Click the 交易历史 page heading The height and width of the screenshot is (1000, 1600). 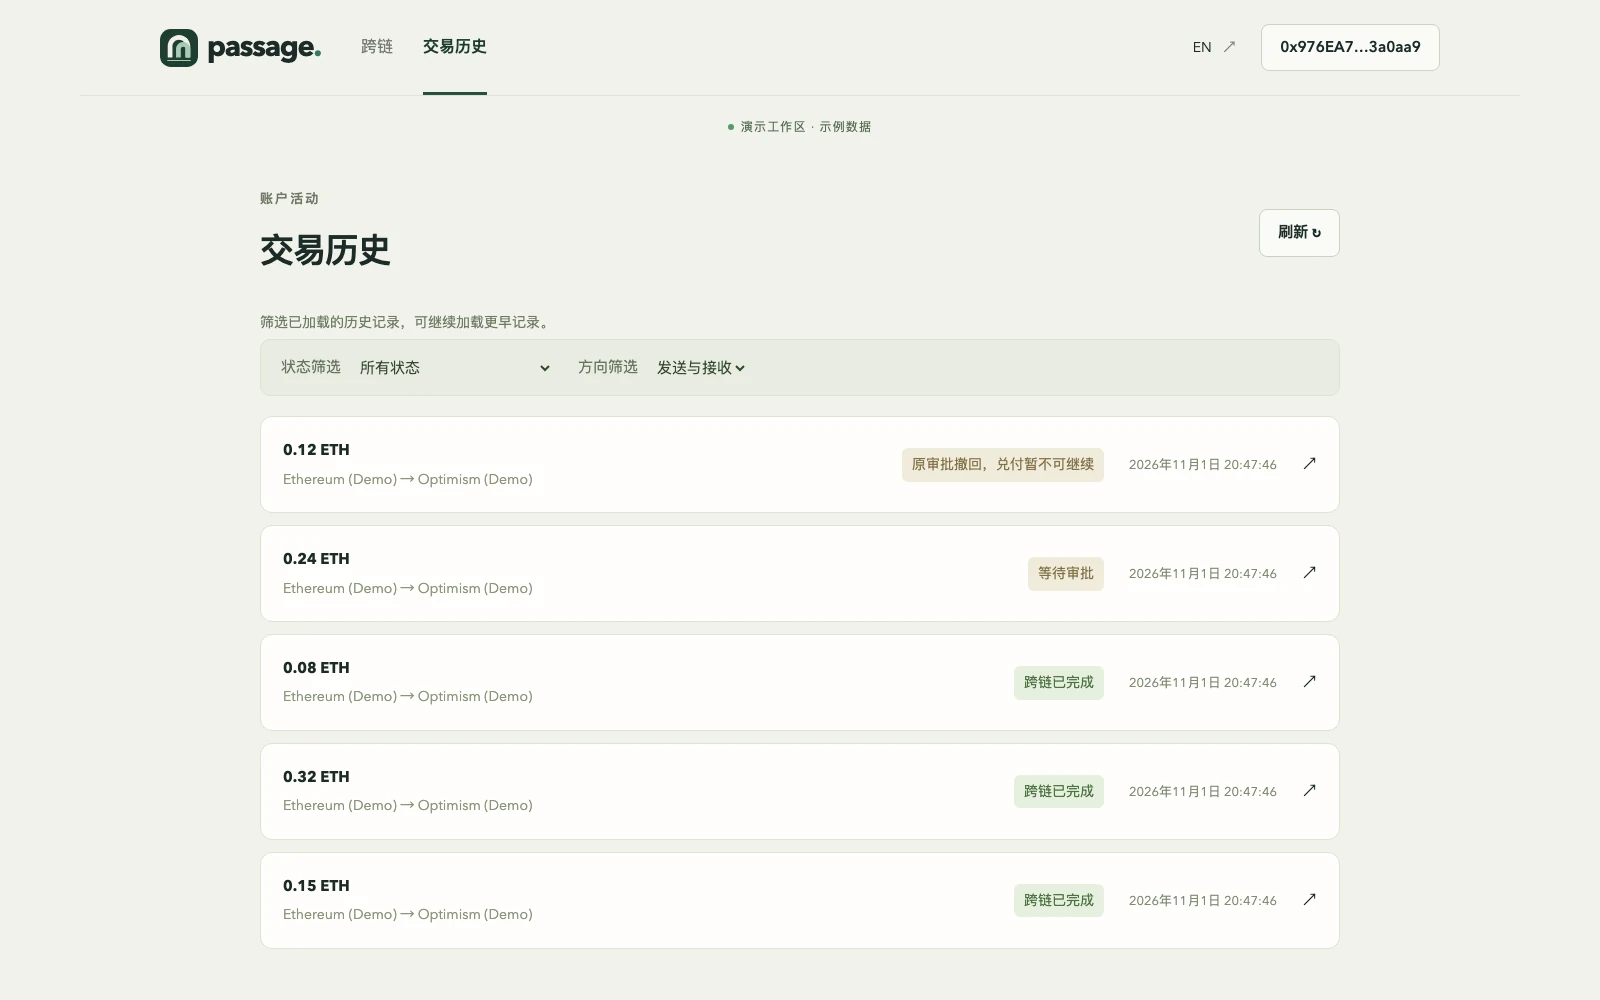pos(325,250)
